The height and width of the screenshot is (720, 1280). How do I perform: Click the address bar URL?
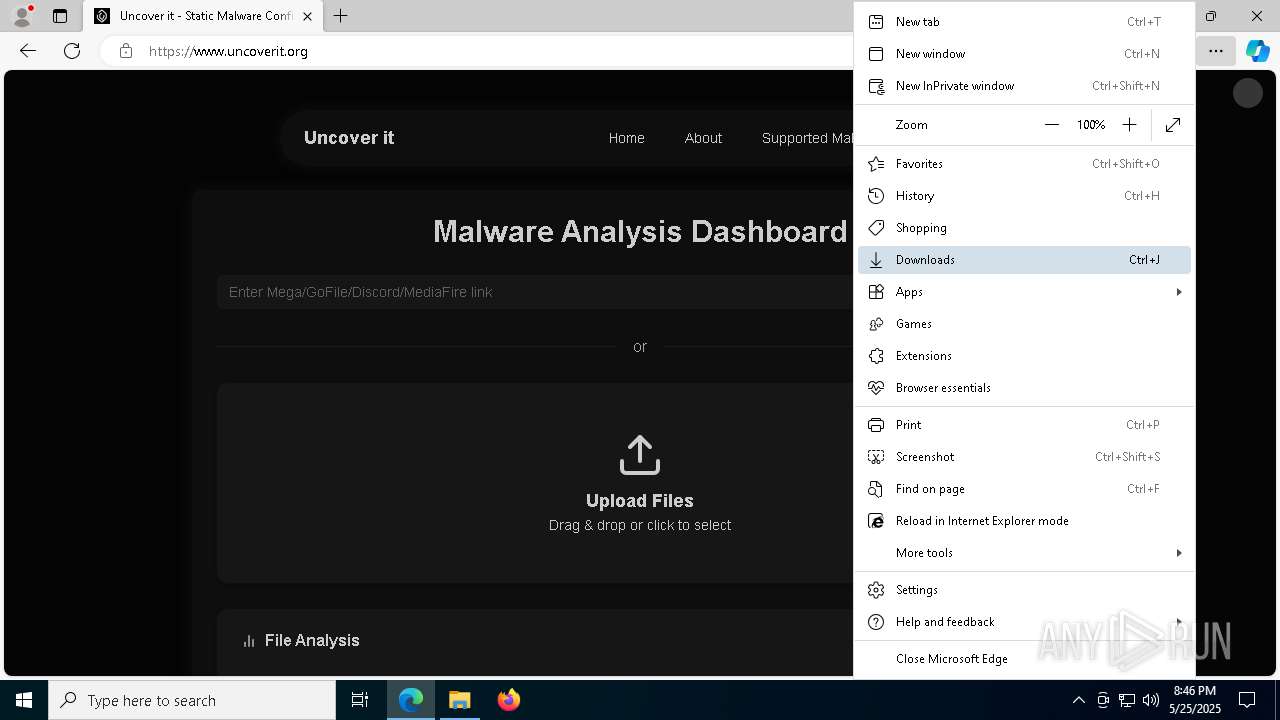(x=228, y=51)
